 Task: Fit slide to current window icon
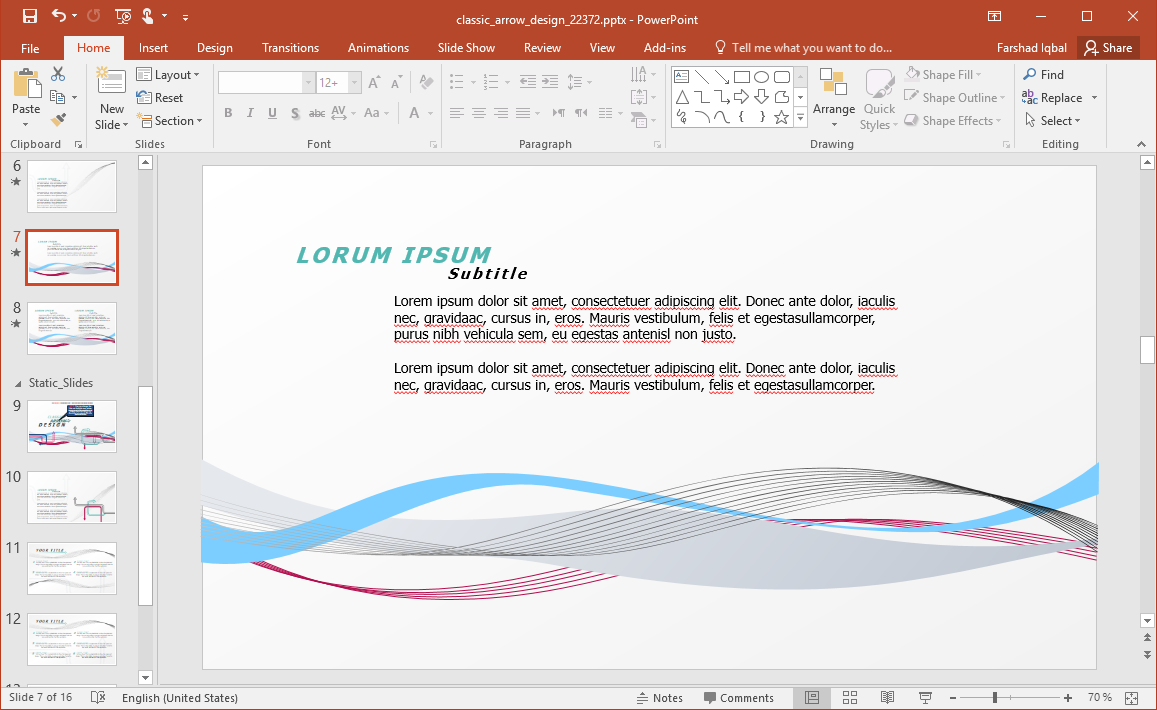point(1132,697)
